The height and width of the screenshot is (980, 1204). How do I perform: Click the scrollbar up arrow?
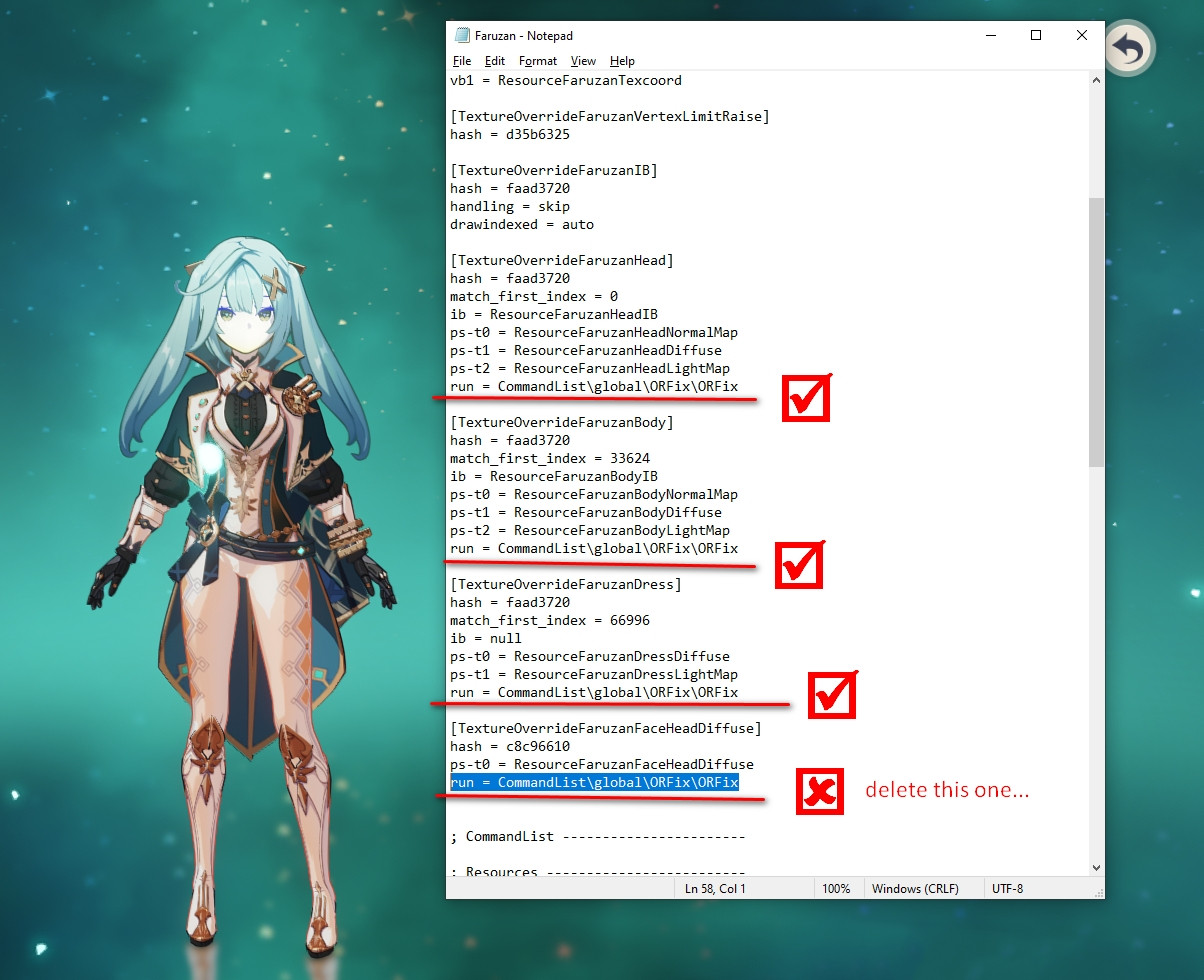[x=1096, y=80]
